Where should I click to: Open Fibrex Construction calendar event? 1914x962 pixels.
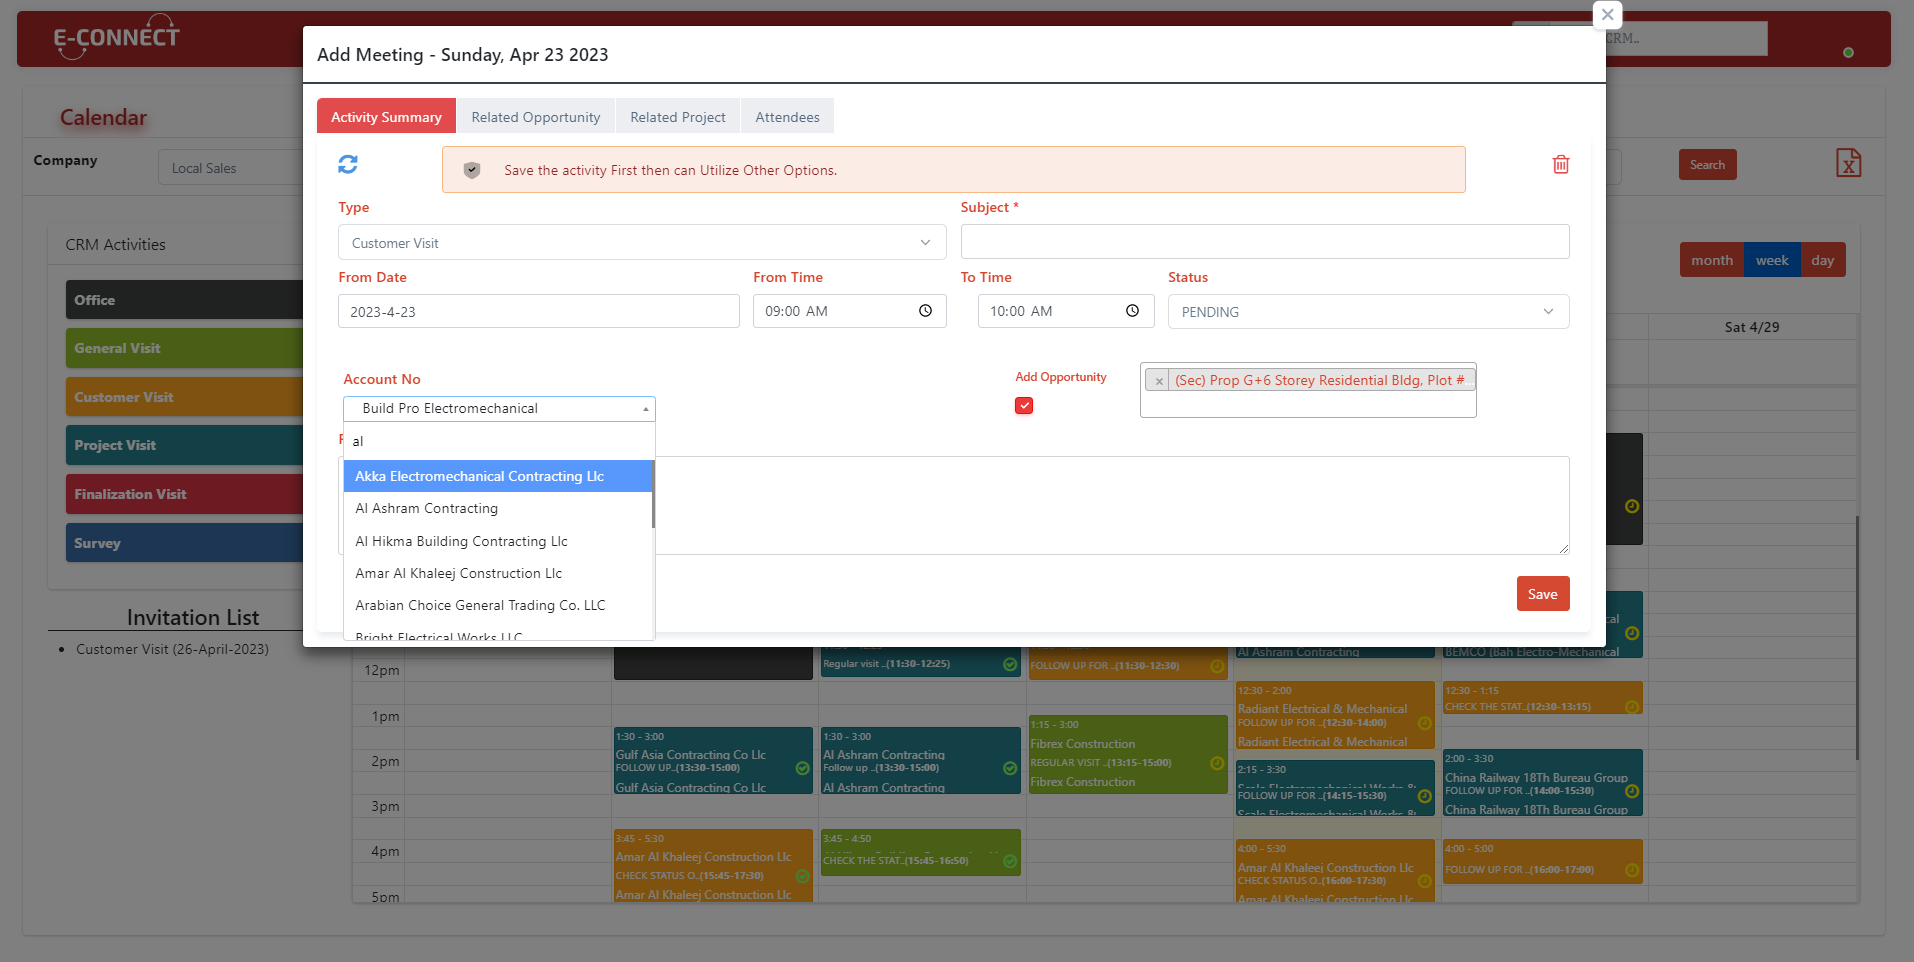tap(1128, 754)
